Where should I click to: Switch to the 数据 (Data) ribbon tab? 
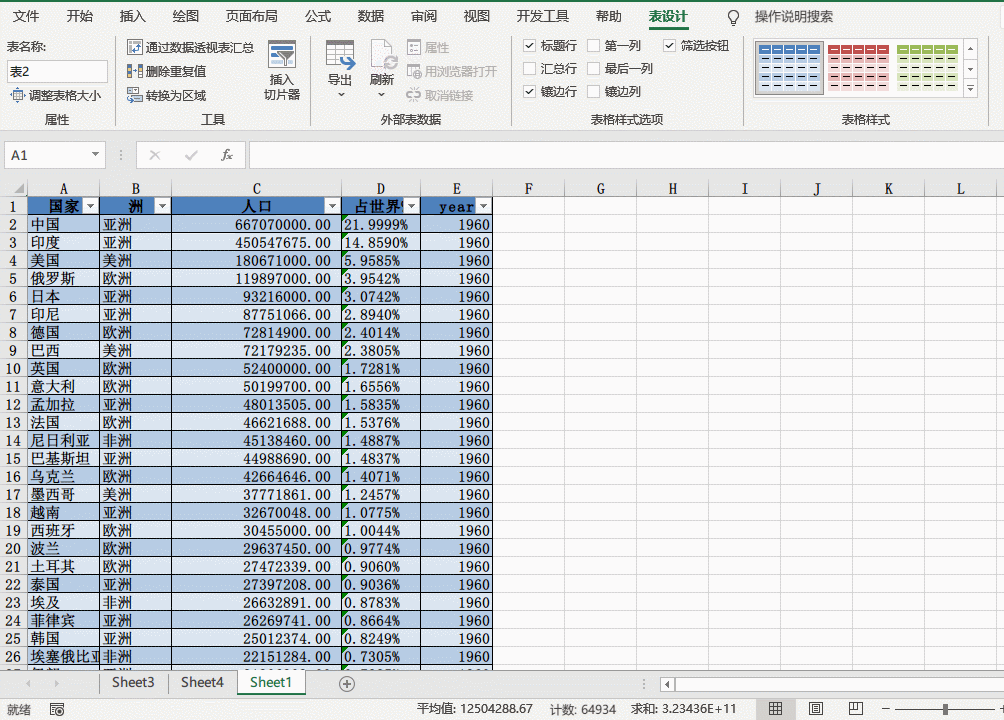371,16
